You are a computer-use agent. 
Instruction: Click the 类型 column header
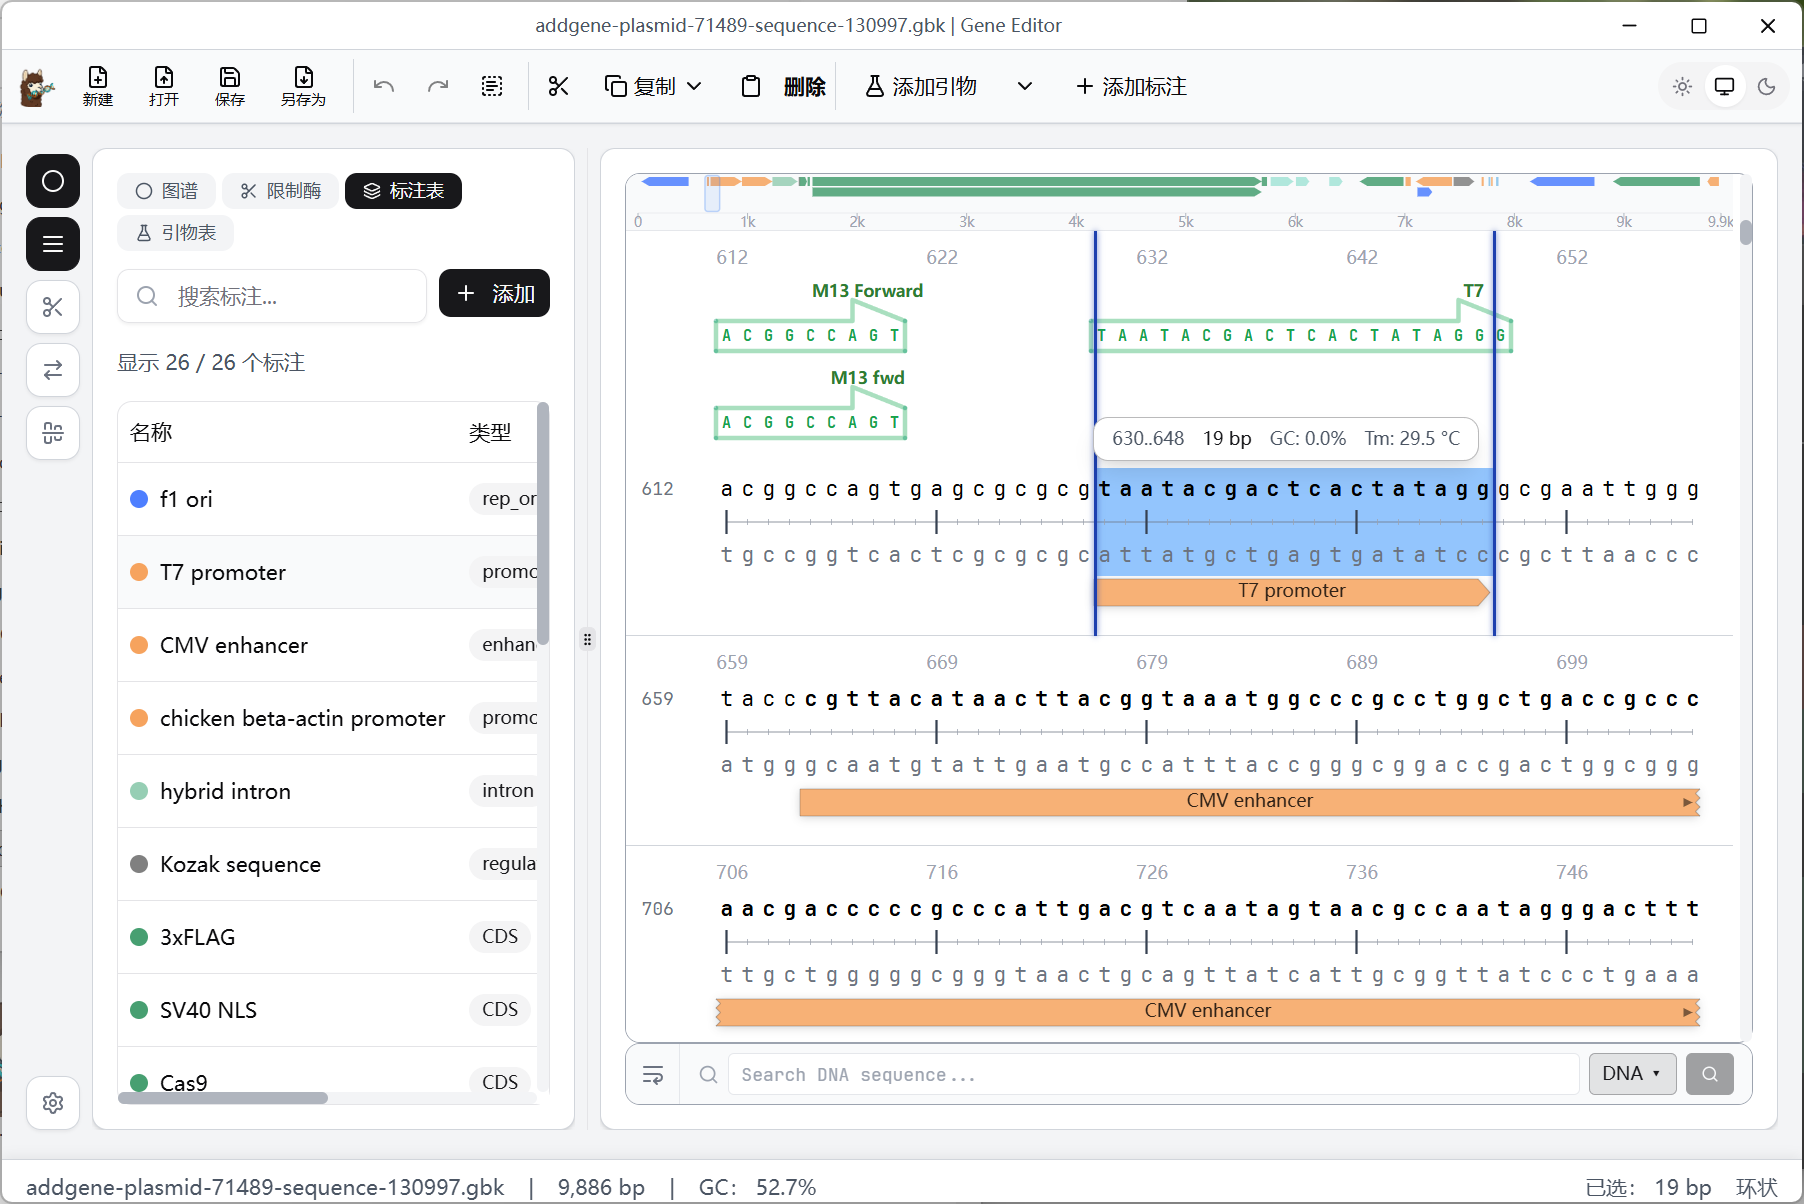490,432
